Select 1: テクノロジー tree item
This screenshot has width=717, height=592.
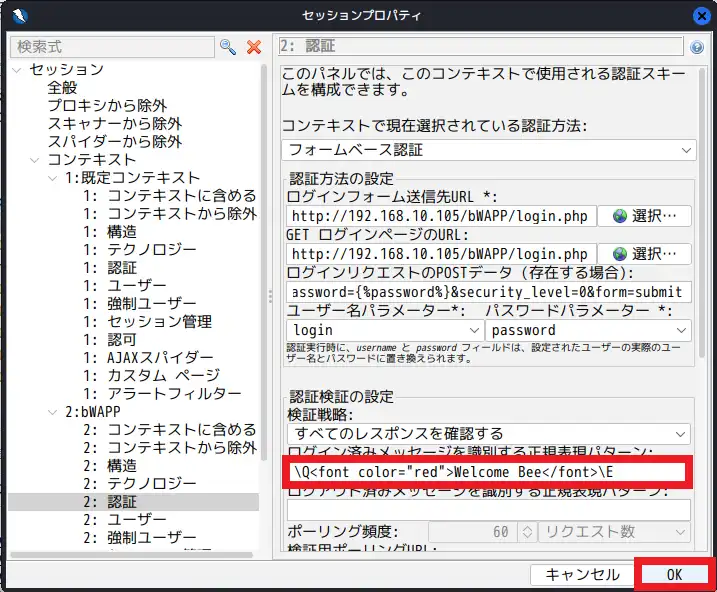pyautogui.click(x=139, y=250)
